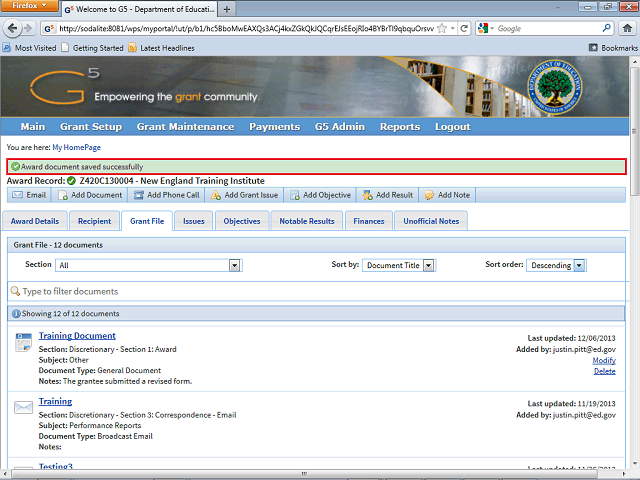The image size is (640, 480).
Task: Switch to the Recipient tab
Action: tap(94, 221)
